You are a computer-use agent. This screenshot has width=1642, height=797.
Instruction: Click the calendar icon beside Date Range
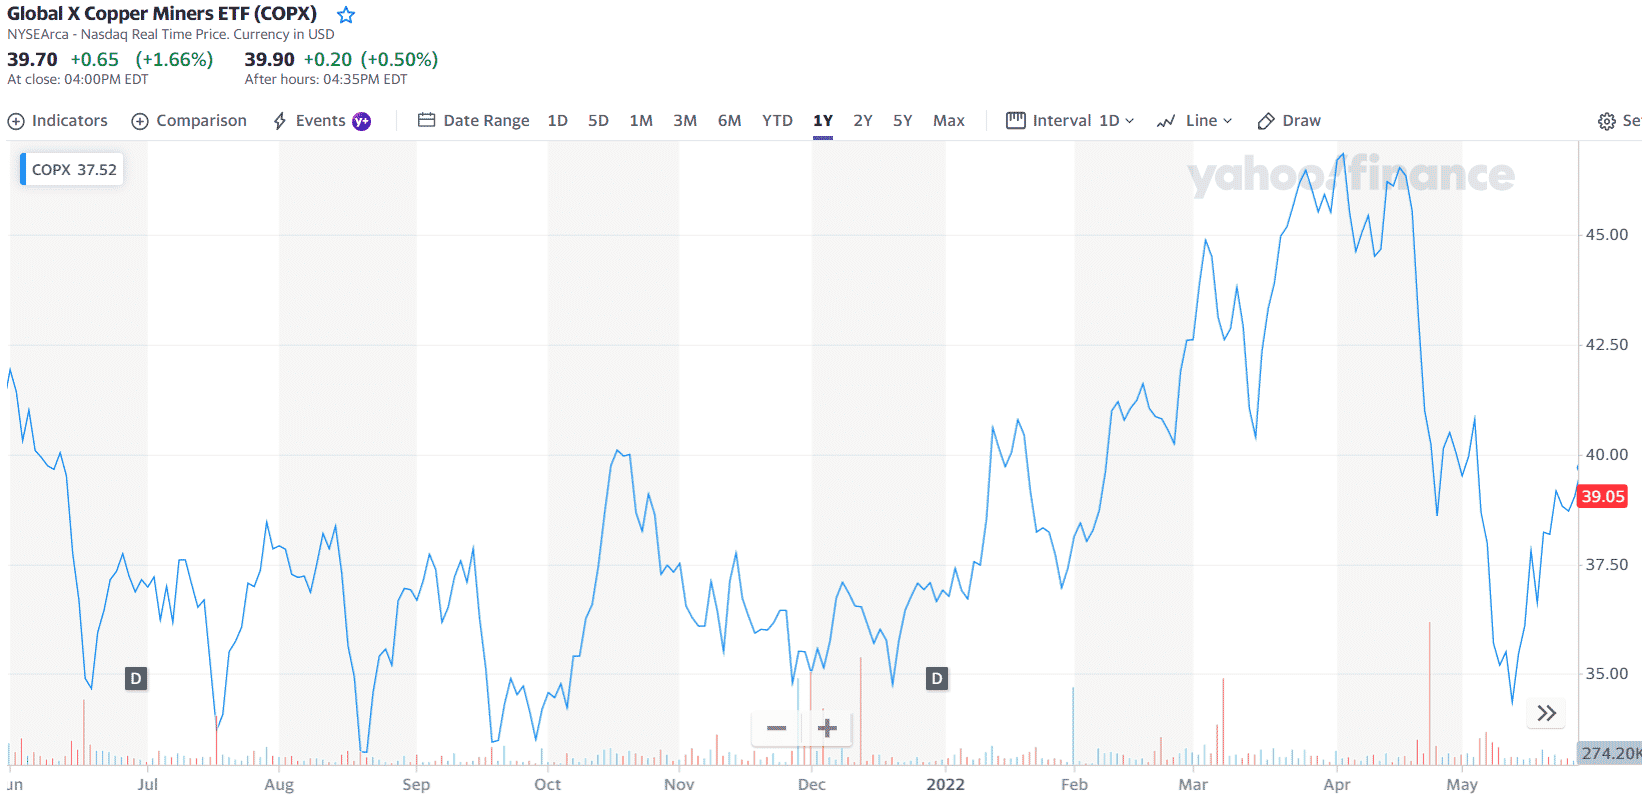point(426,120)
